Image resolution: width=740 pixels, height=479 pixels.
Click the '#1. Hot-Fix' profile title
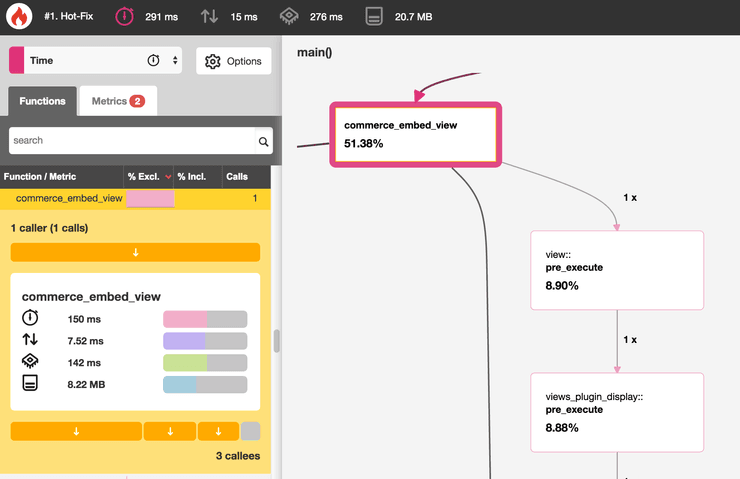[x=68, y=17]
